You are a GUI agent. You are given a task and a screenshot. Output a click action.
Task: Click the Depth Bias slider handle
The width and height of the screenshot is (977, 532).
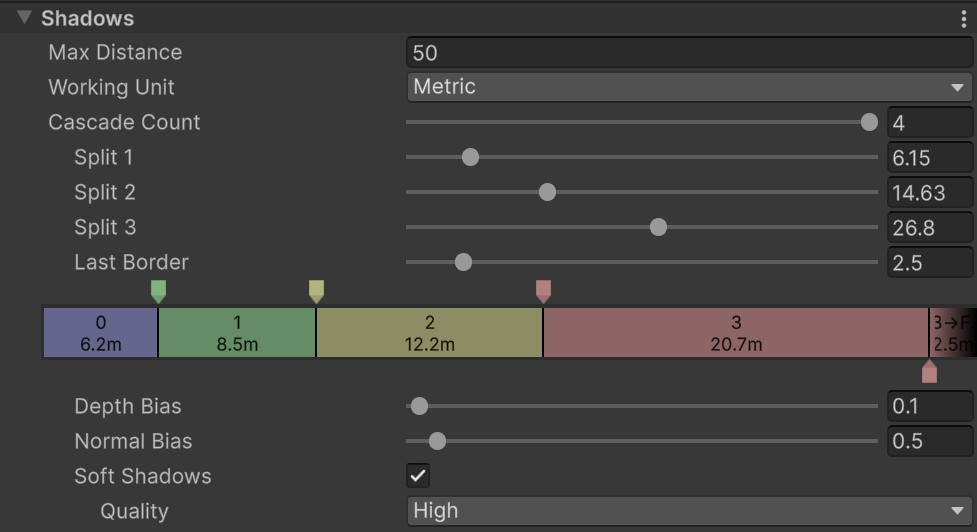pyautogui.click(x=419, y=406)
